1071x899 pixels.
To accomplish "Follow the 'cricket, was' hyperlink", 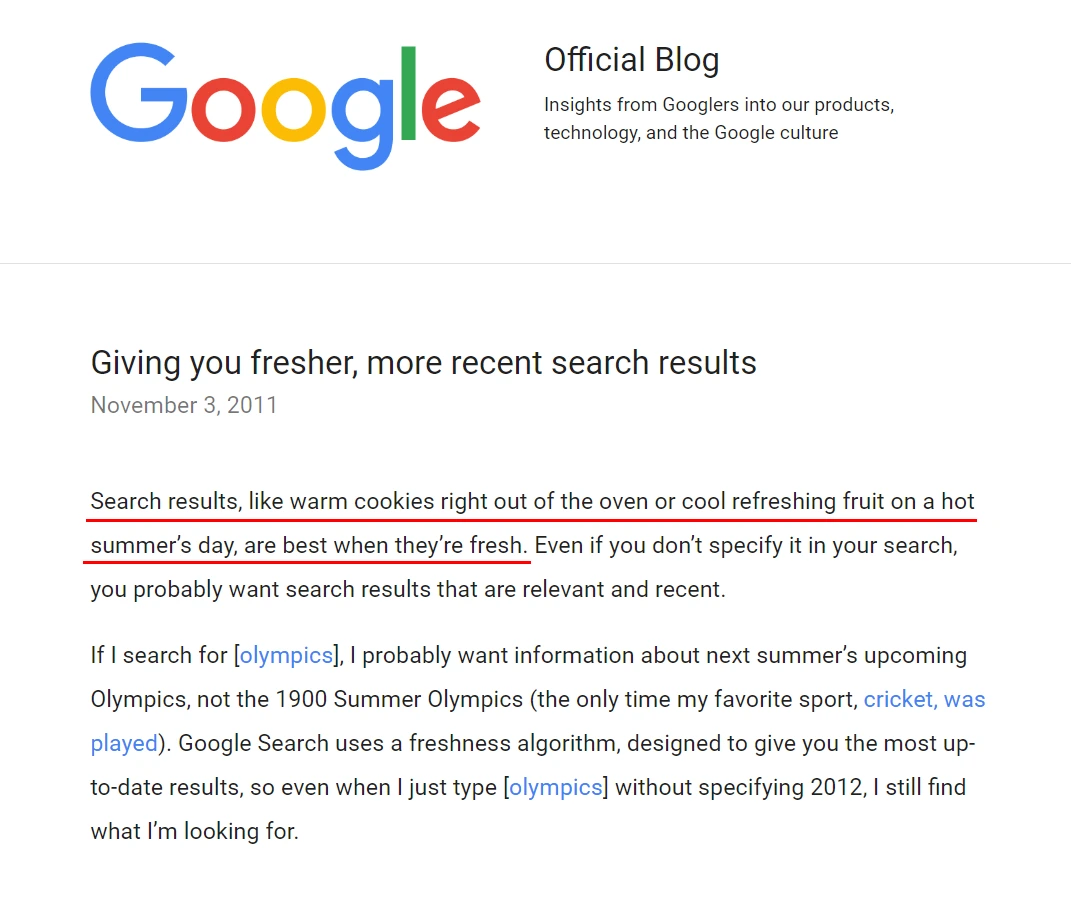I will [924, 700].
